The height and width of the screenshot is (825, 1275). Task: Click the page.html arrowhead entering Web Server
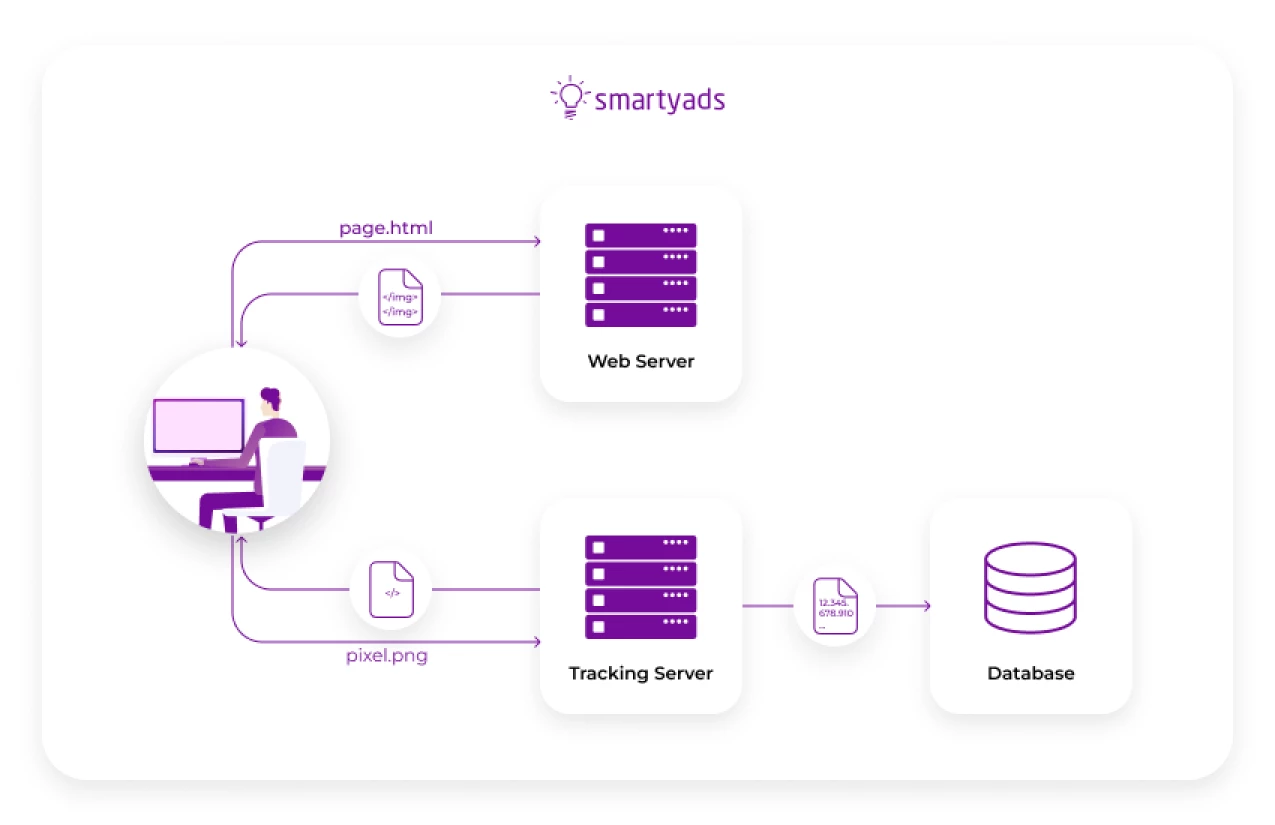pos(535,241)
